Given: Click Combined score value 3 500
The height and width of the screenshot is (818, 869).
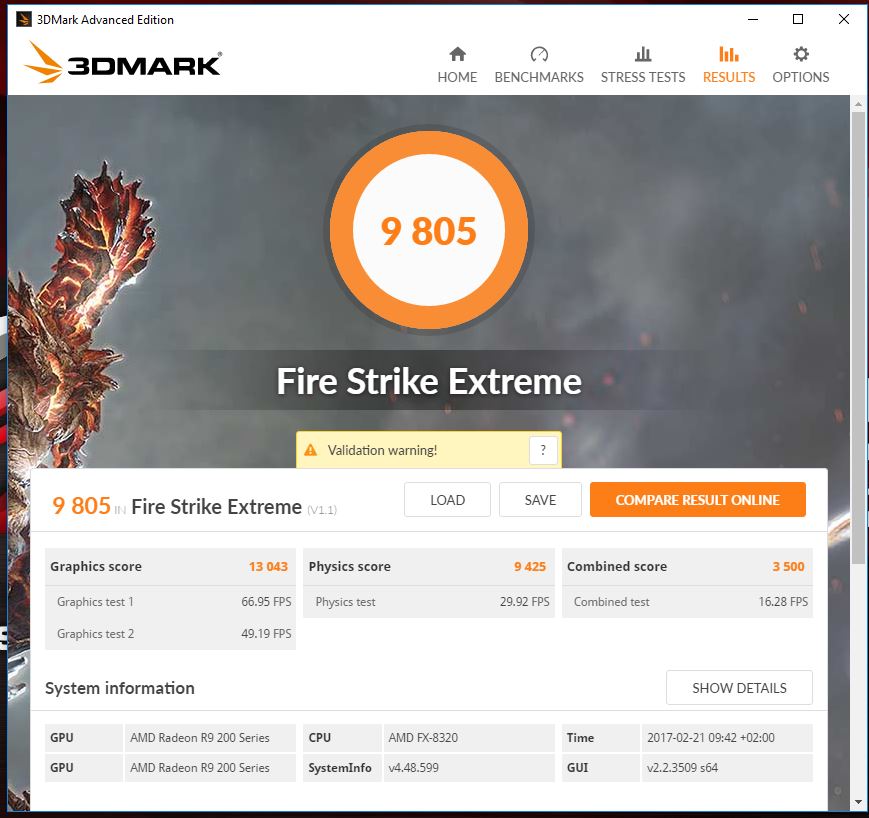Looking at the screenshot, I should 788,566.
